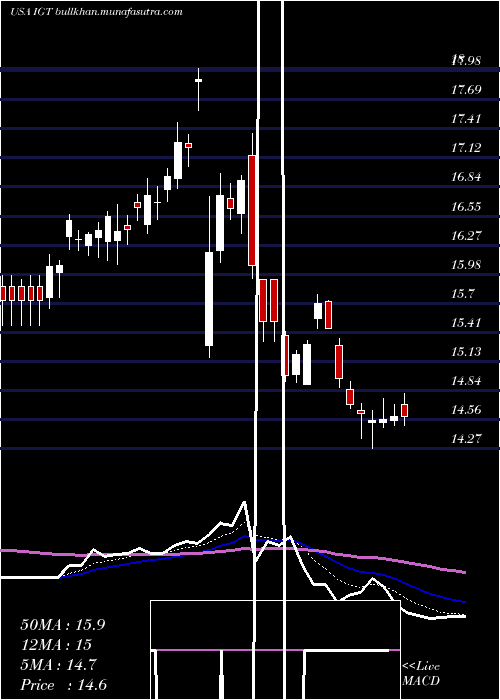Click the '<<Live MACD' label
This screenshot has width=500, height=700.
pyautogui.click(x=421, y=673)
